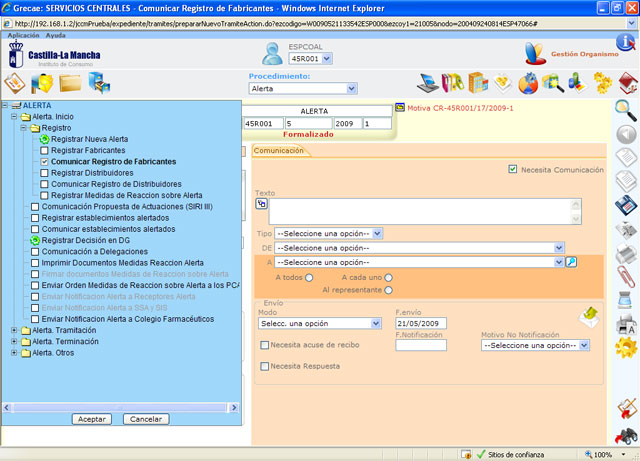Open Motiva CR-45R001/17/2009-1 link
Screen dimensions: 640x461
(x=460, y=108)
